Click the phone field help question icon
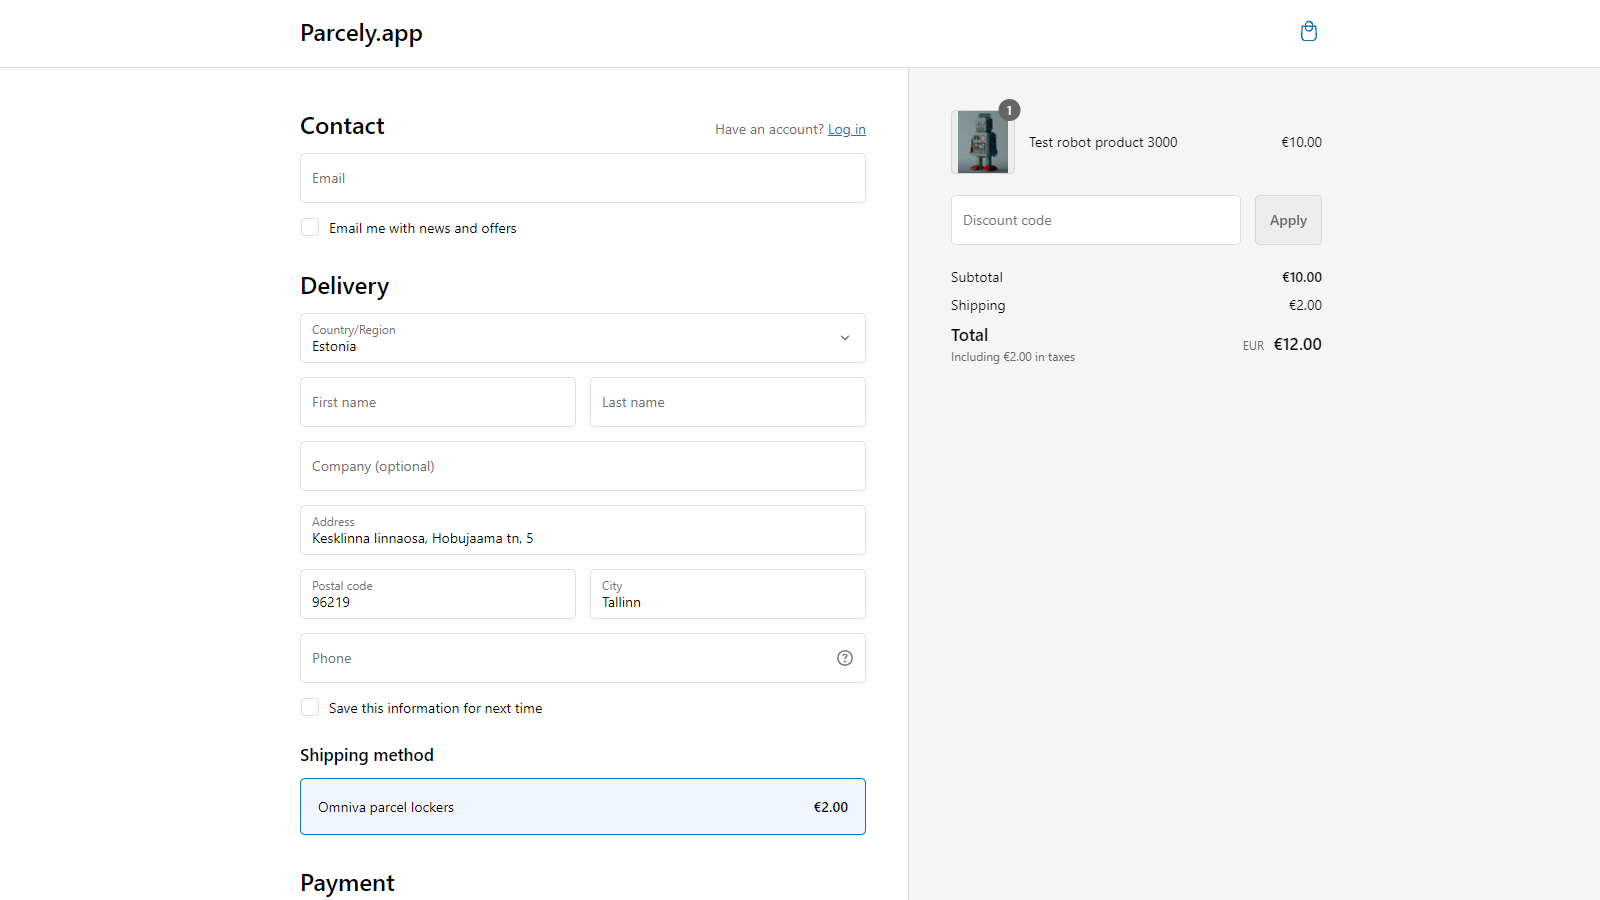The image size is (1600, 900). 845,658
